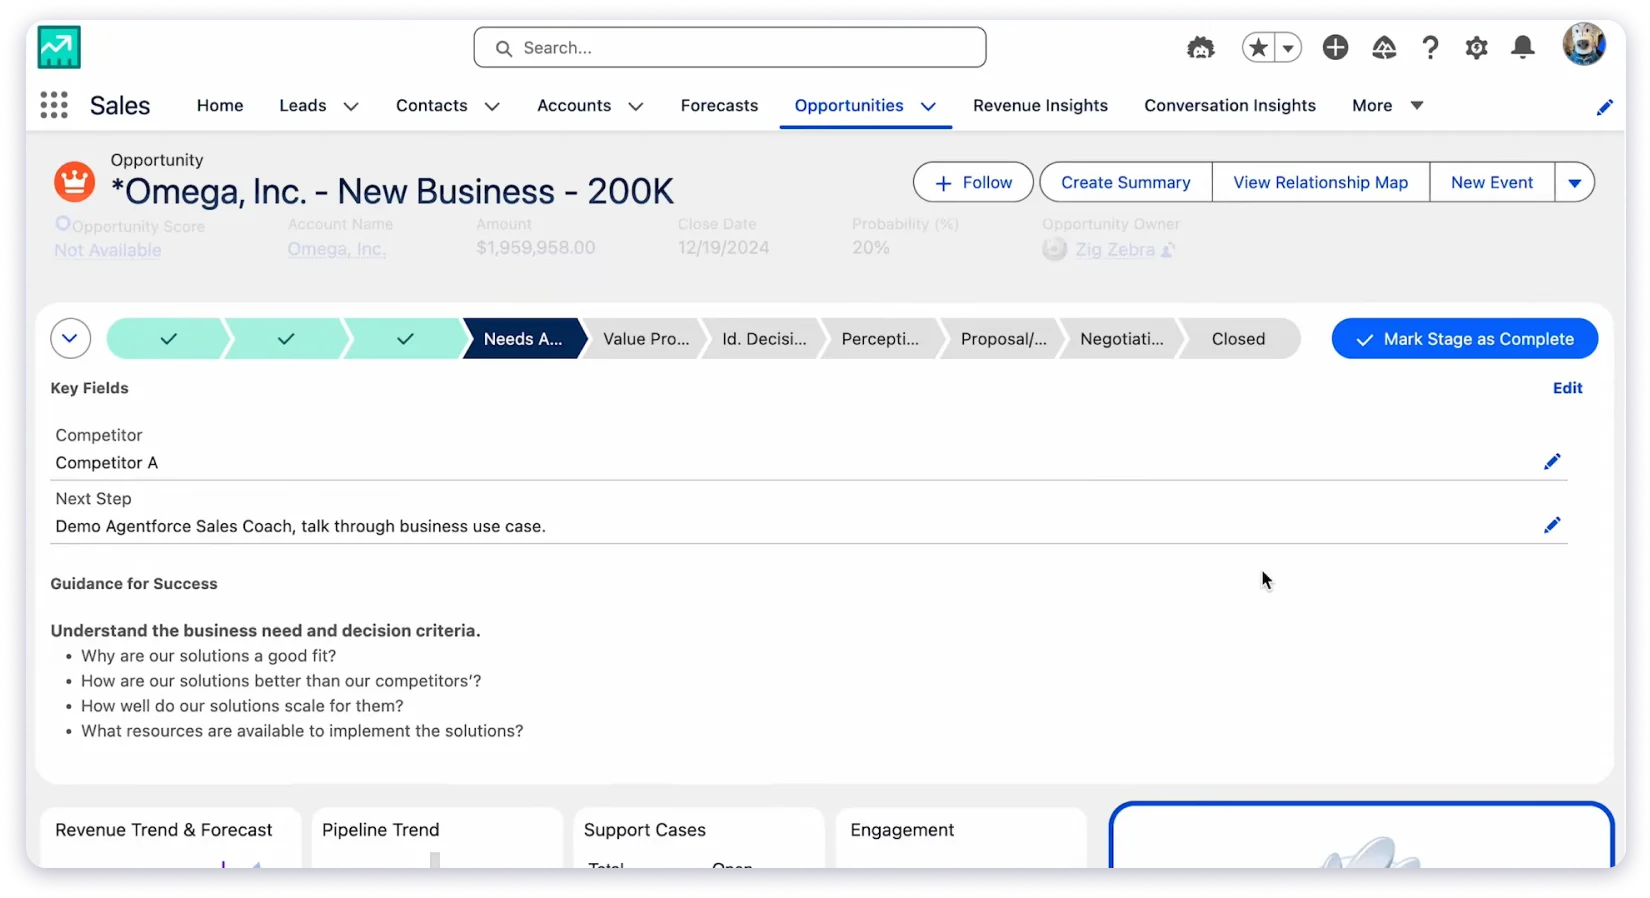Viewport: 1650px width, 898px height.
Task: Open the Accounts tab
Action: click(x=574, y=105)
